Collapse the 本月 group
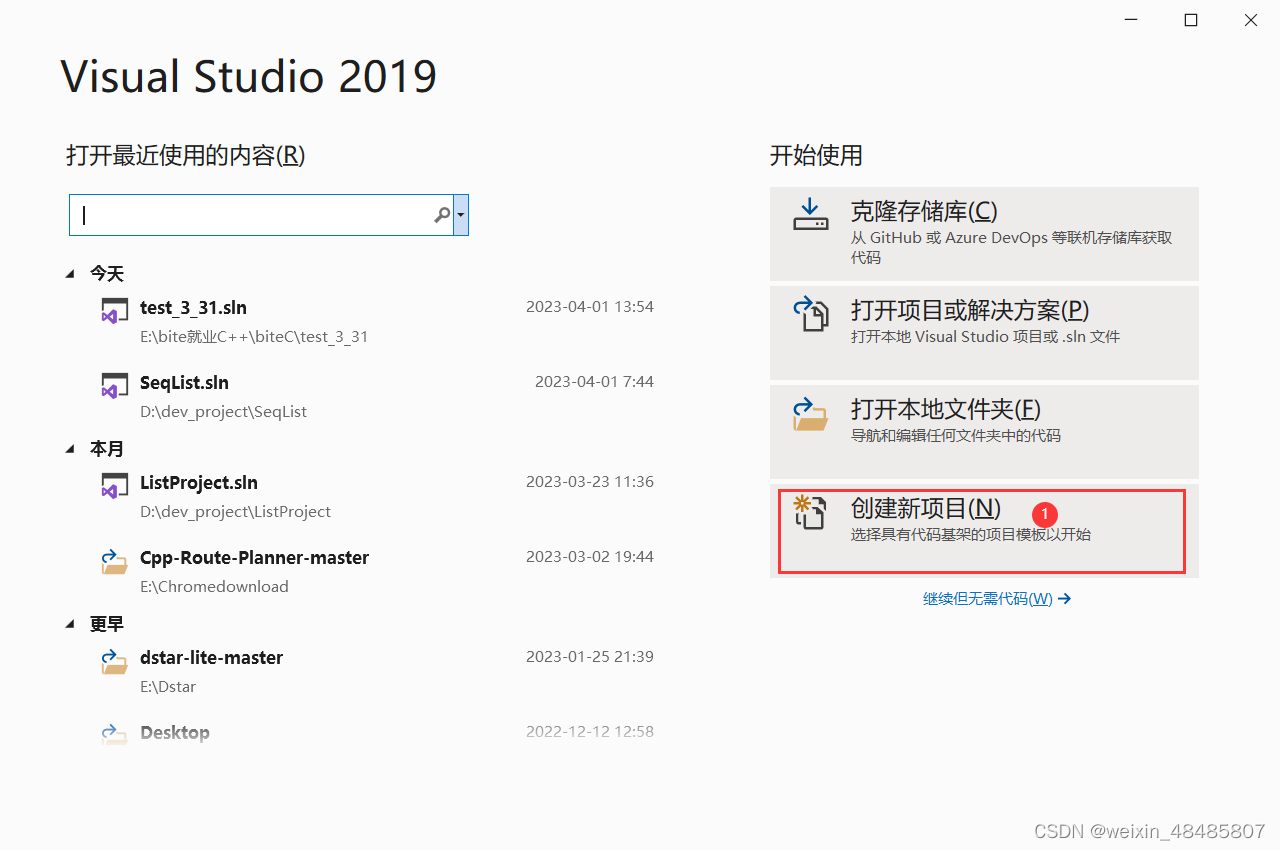Screen dimensions: 1280x850 pos(70,449)
